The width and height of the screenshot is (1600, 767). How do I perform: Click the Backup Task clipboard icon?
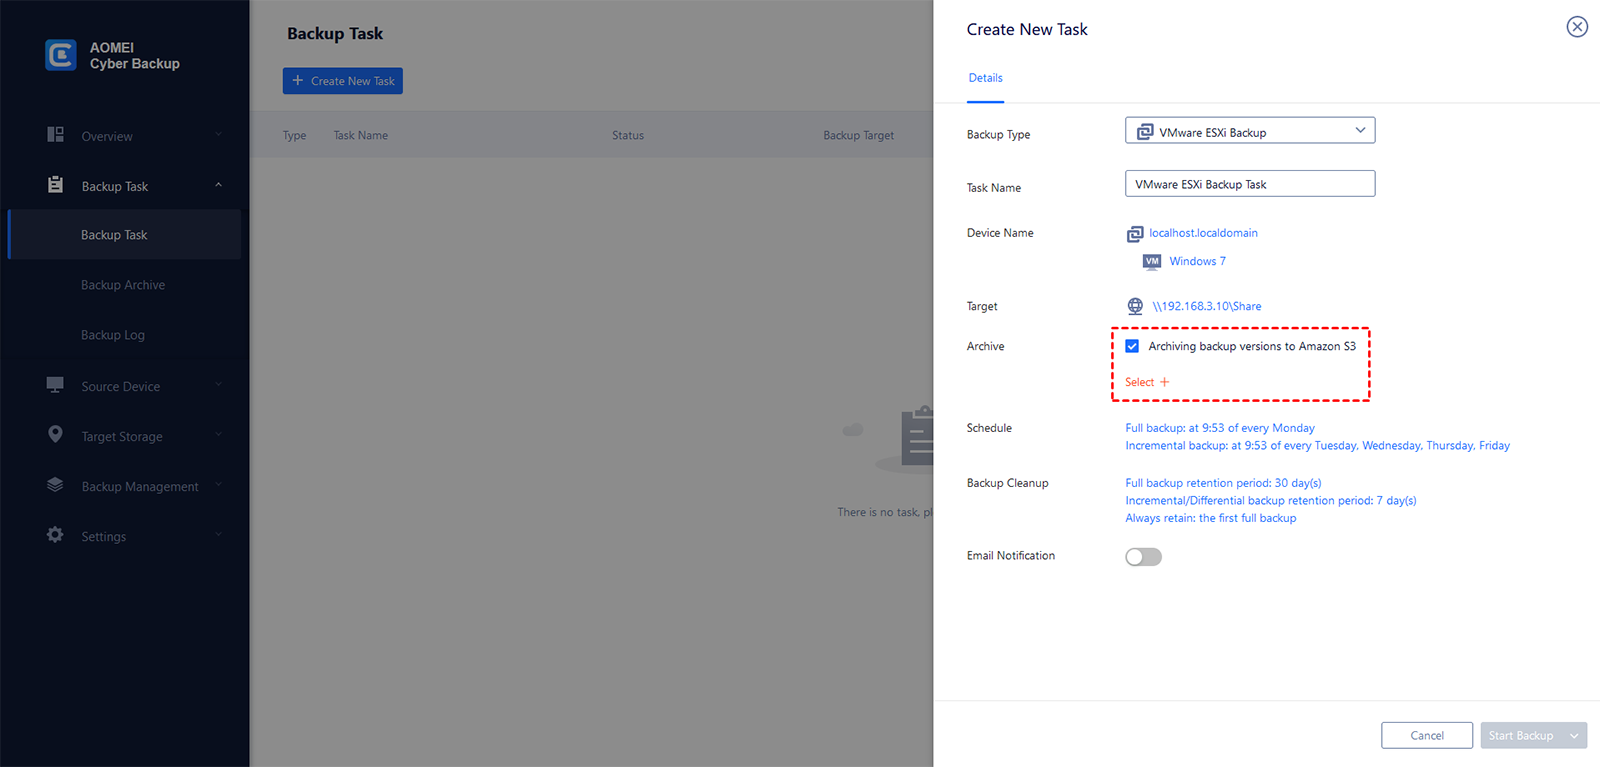55,185
